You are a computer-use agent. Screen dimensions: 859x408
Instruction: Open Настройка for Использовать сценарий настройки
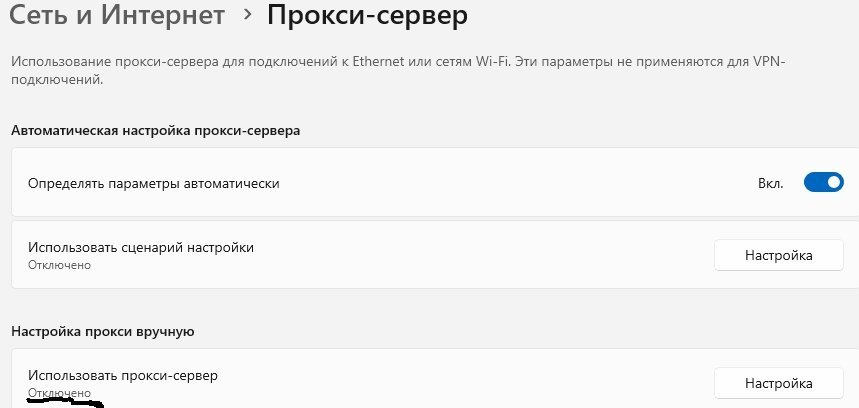point(778,255)
